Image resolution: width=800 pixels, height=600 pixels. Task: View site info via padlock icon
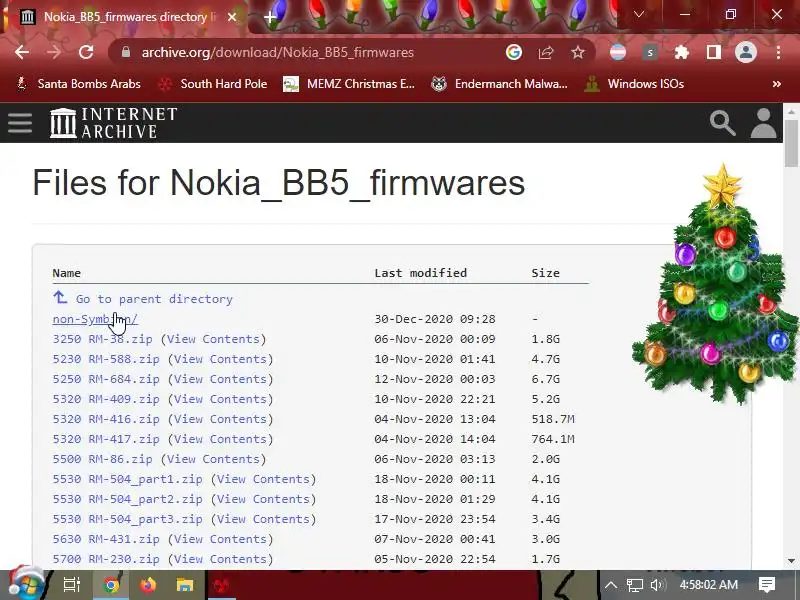[126, 52]
